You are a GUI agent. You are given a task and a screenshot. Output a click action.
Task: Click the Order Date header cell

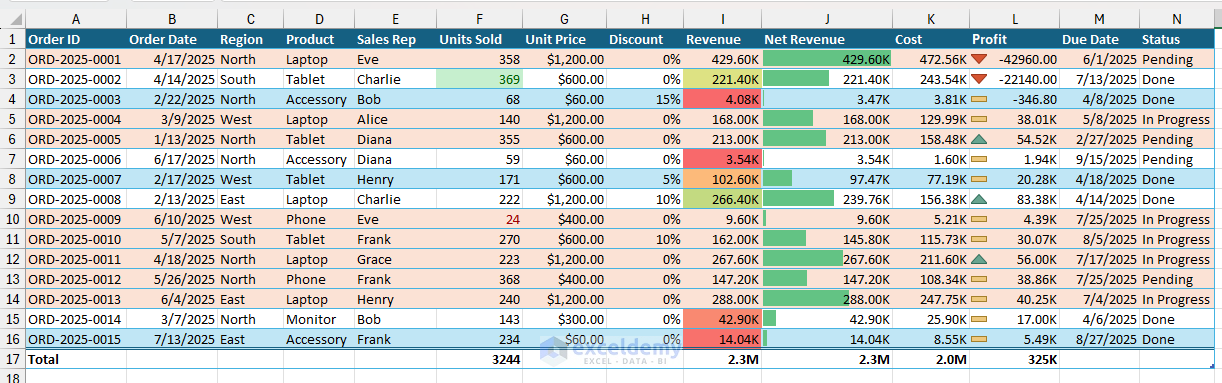pos(172,39)
